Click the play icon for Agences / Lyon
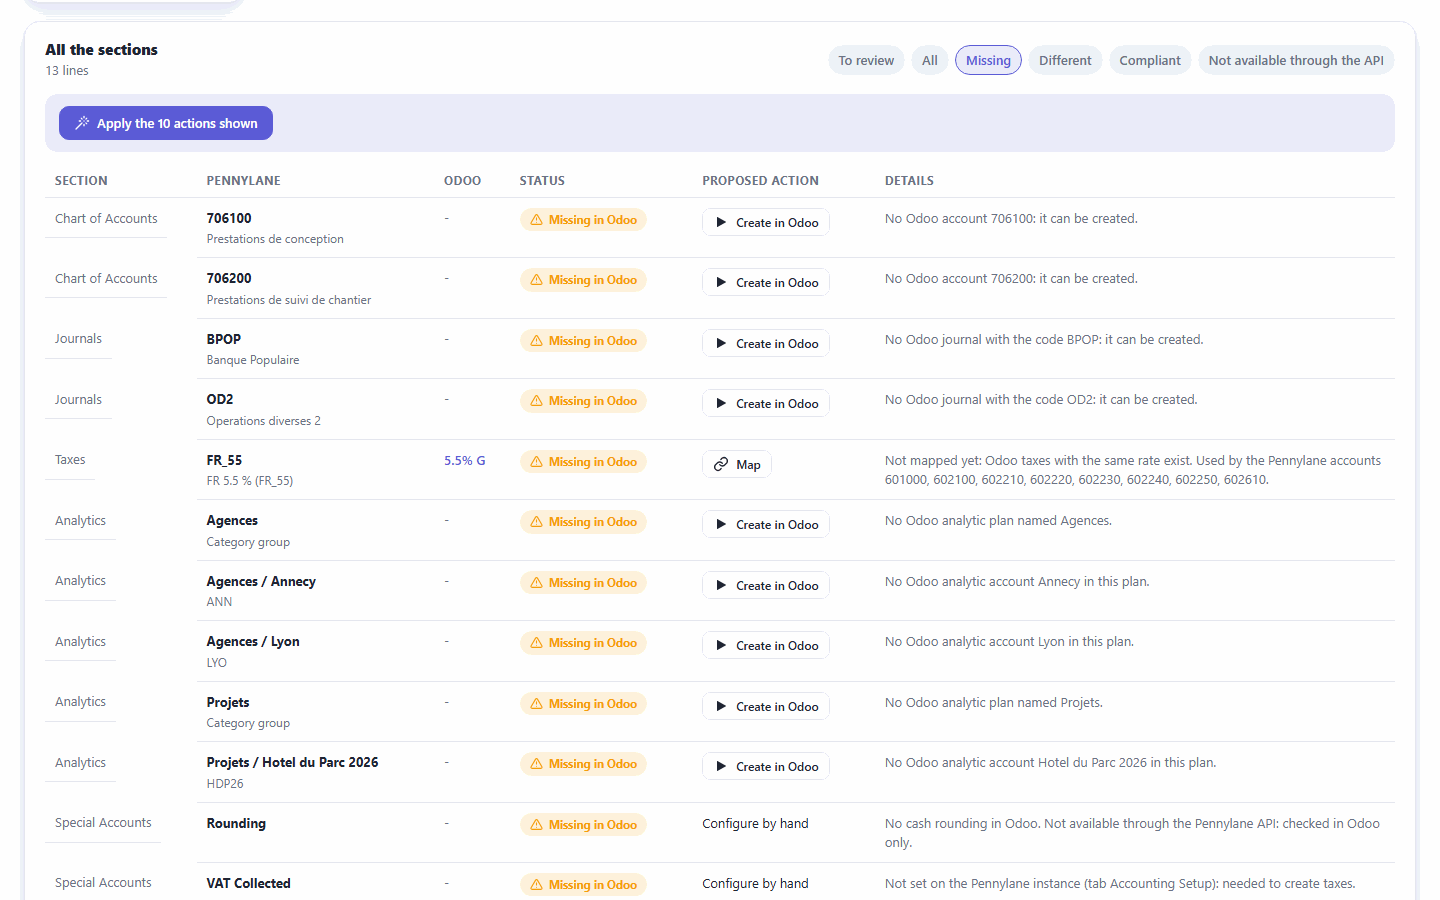The image size is (1440, 900). pos(721,645)
